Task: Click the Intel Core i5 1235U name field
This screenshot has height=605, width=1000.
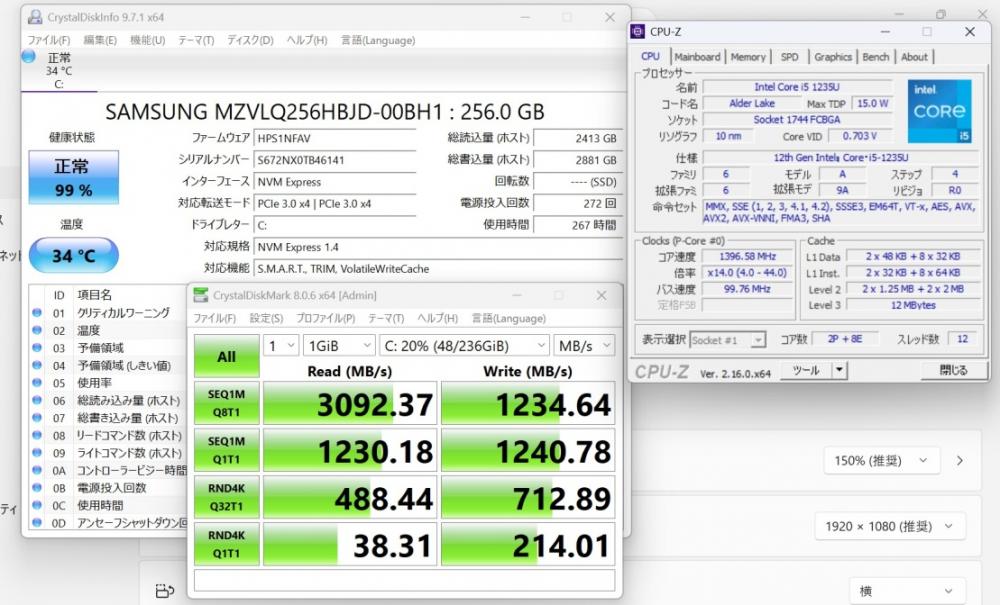Action: pos(797,87)
